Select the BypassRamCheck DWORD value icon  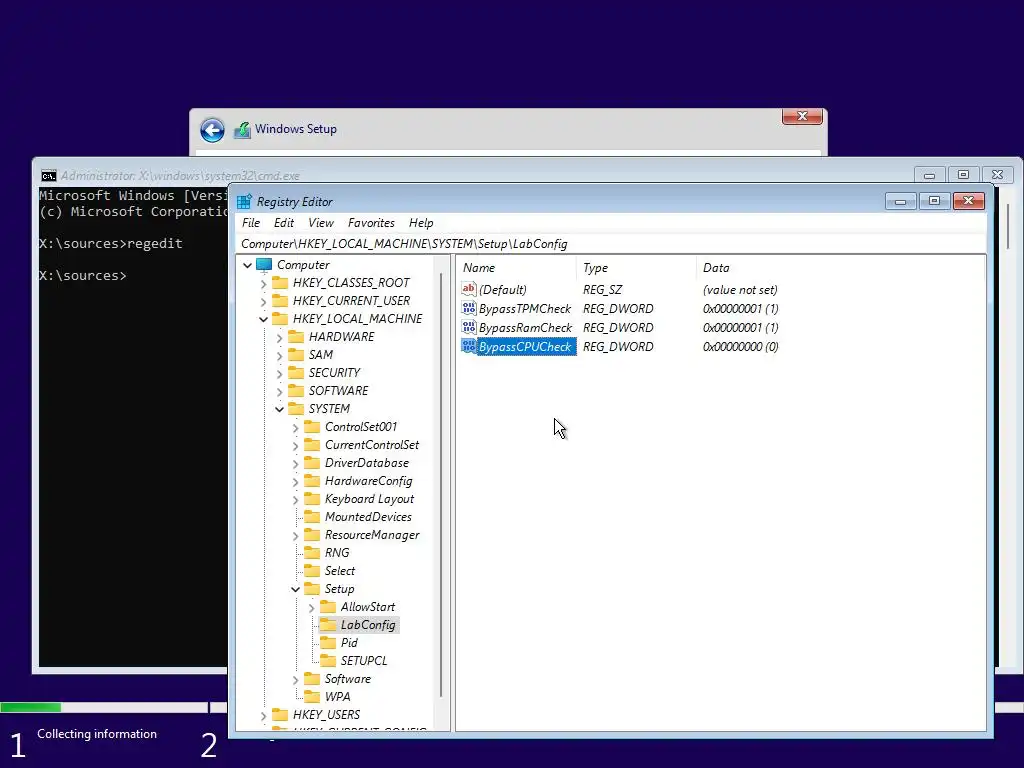pyautogui.click(x=468, y=327)
